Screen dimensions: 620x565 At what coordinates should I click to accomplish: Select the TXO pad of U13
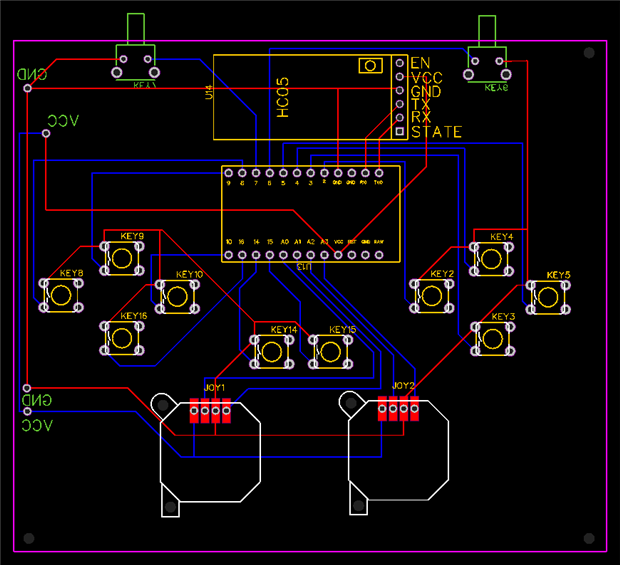tap(379, 173)
